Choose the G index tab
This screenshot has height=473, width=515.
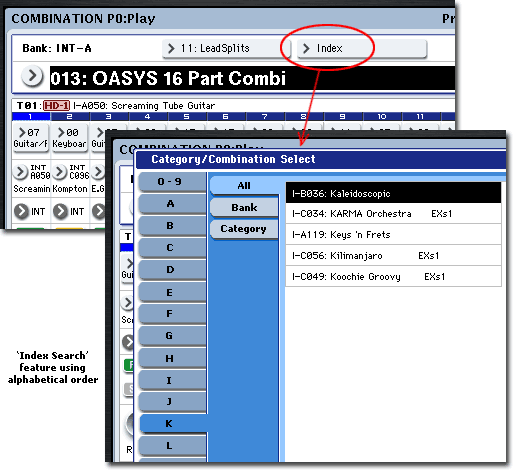pos(172,336)
